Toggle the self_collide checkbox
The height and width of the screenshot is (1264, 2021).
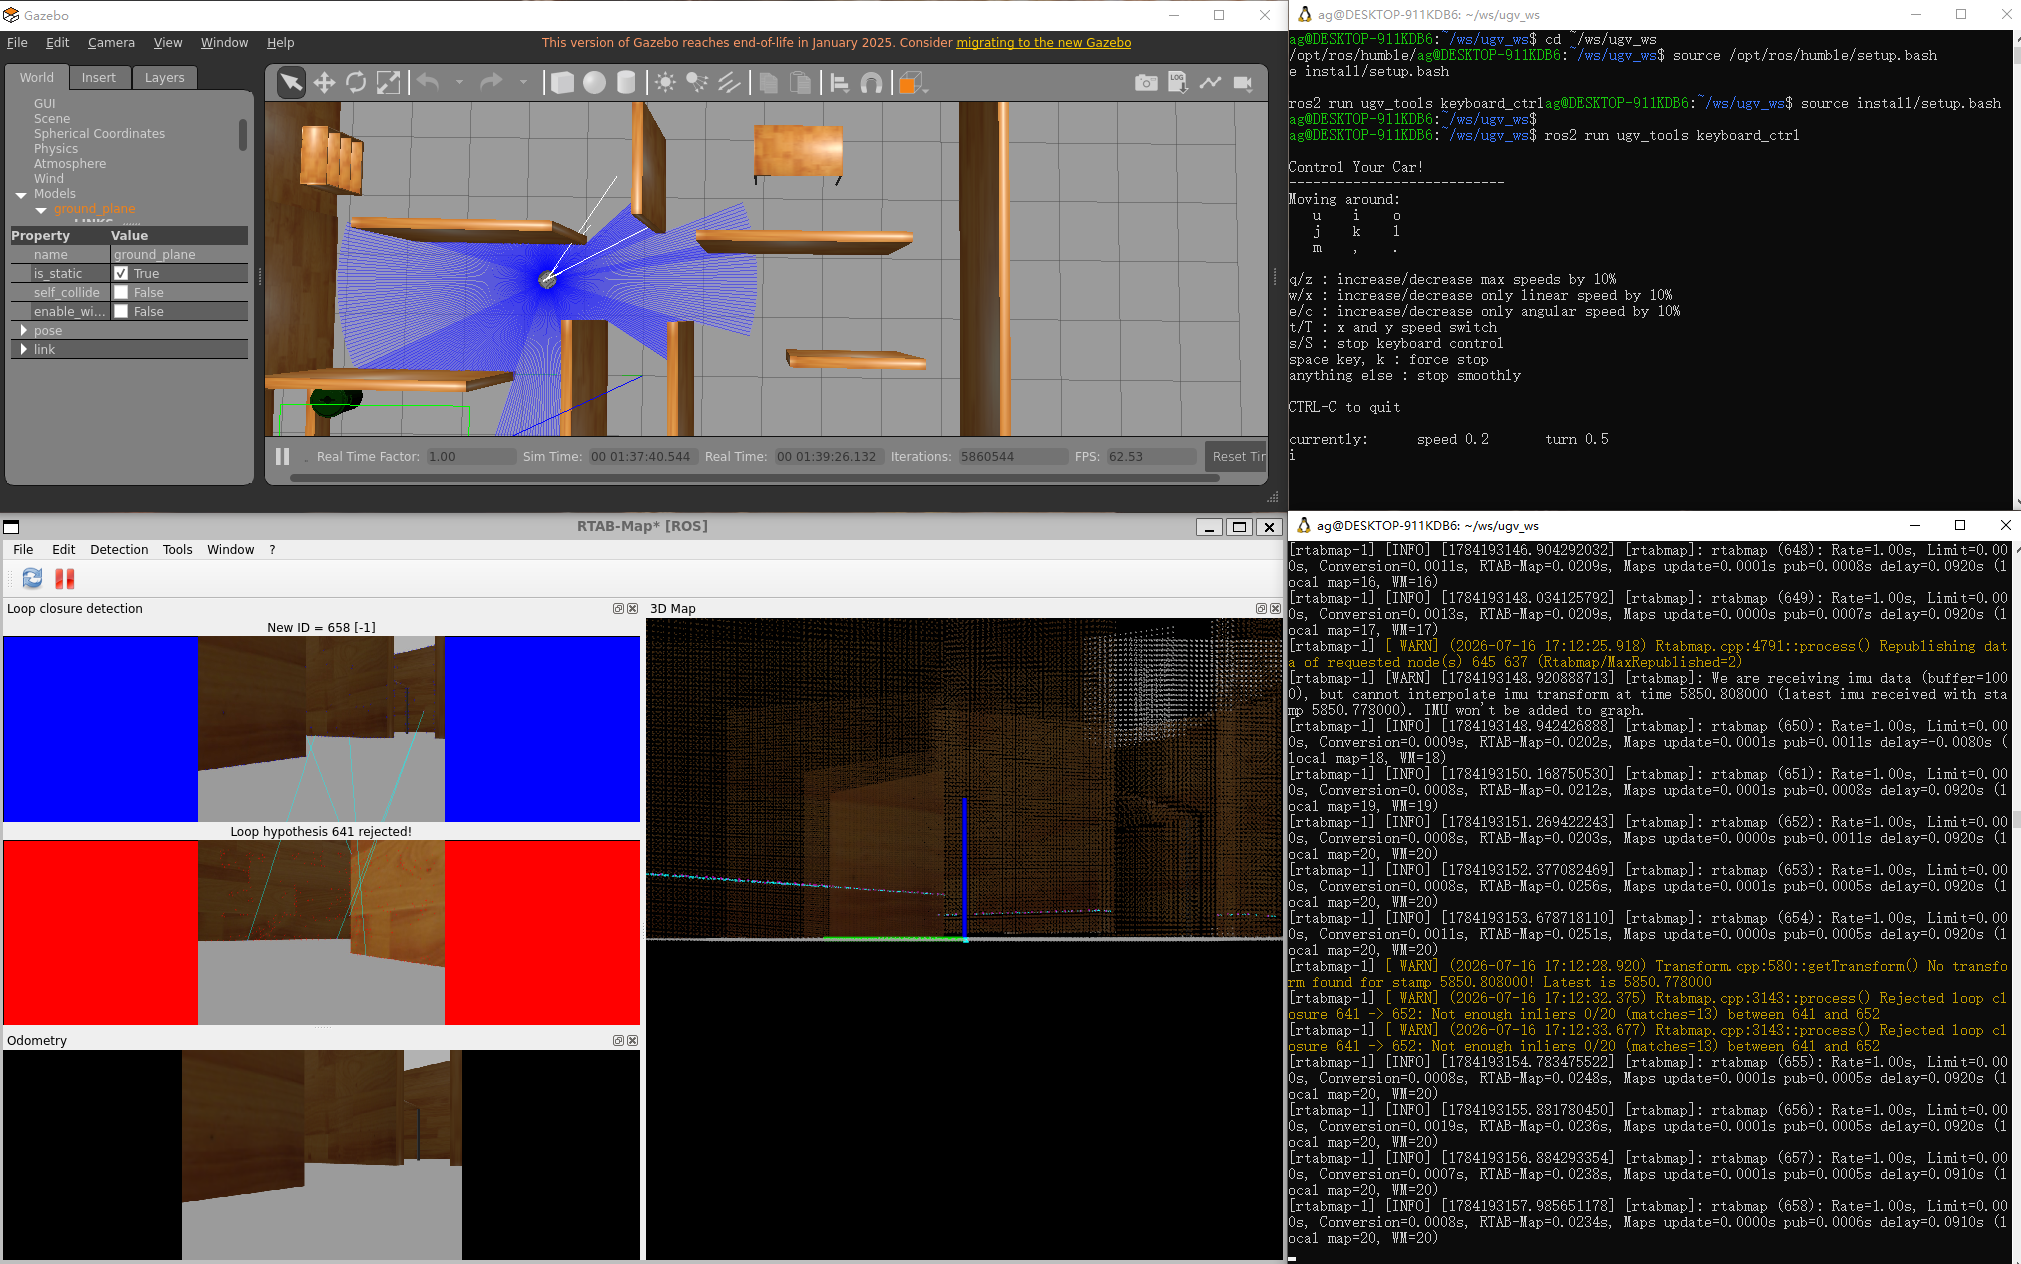coord(121,292)
